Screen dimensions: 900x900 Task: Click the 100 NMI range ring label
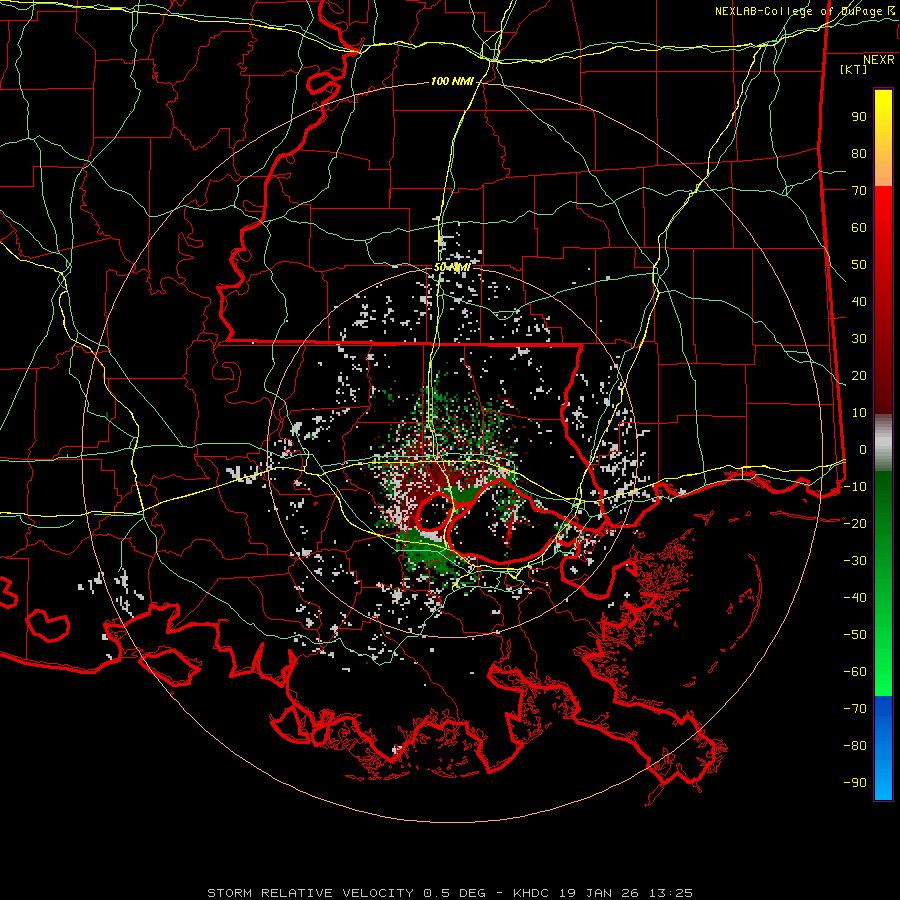point(452,81)
